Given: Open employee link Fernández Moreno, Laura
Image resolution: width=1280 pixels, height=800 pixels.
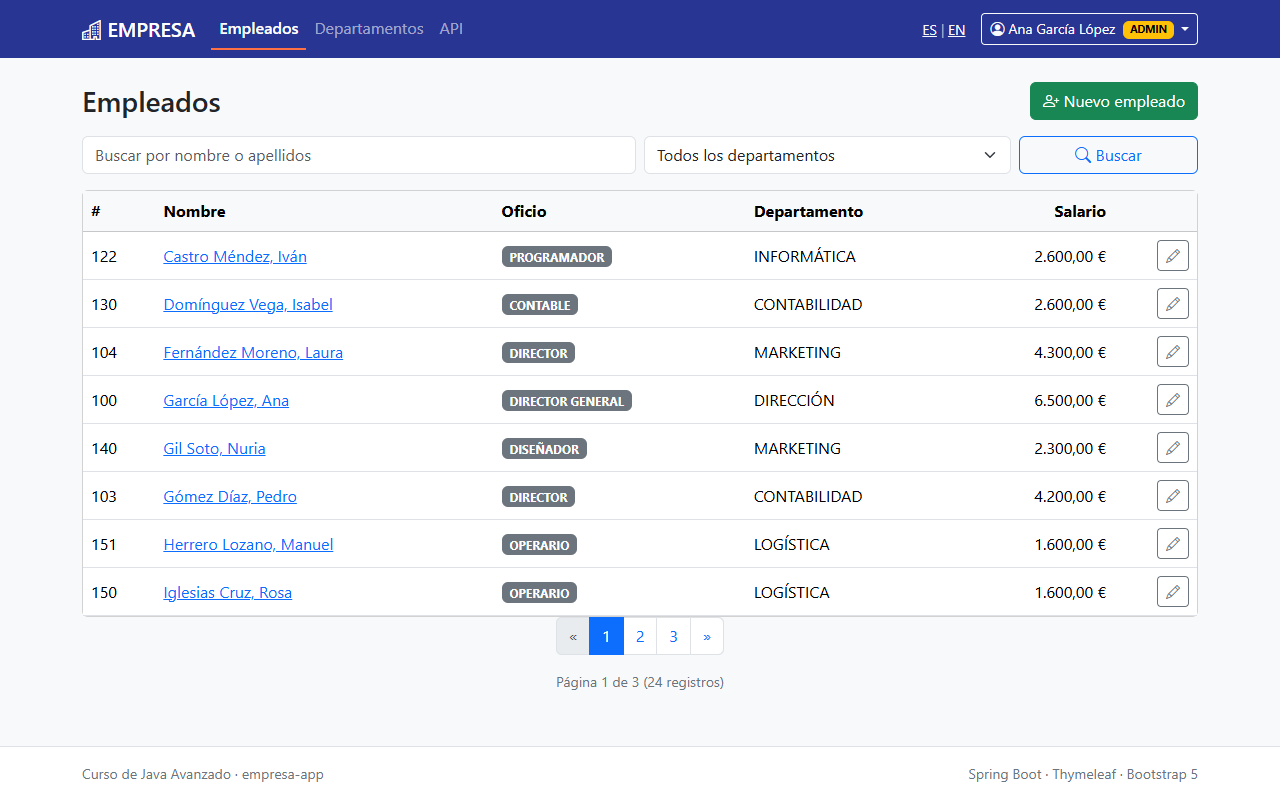Looking at the screenshot, I should (x=253, y=352).
